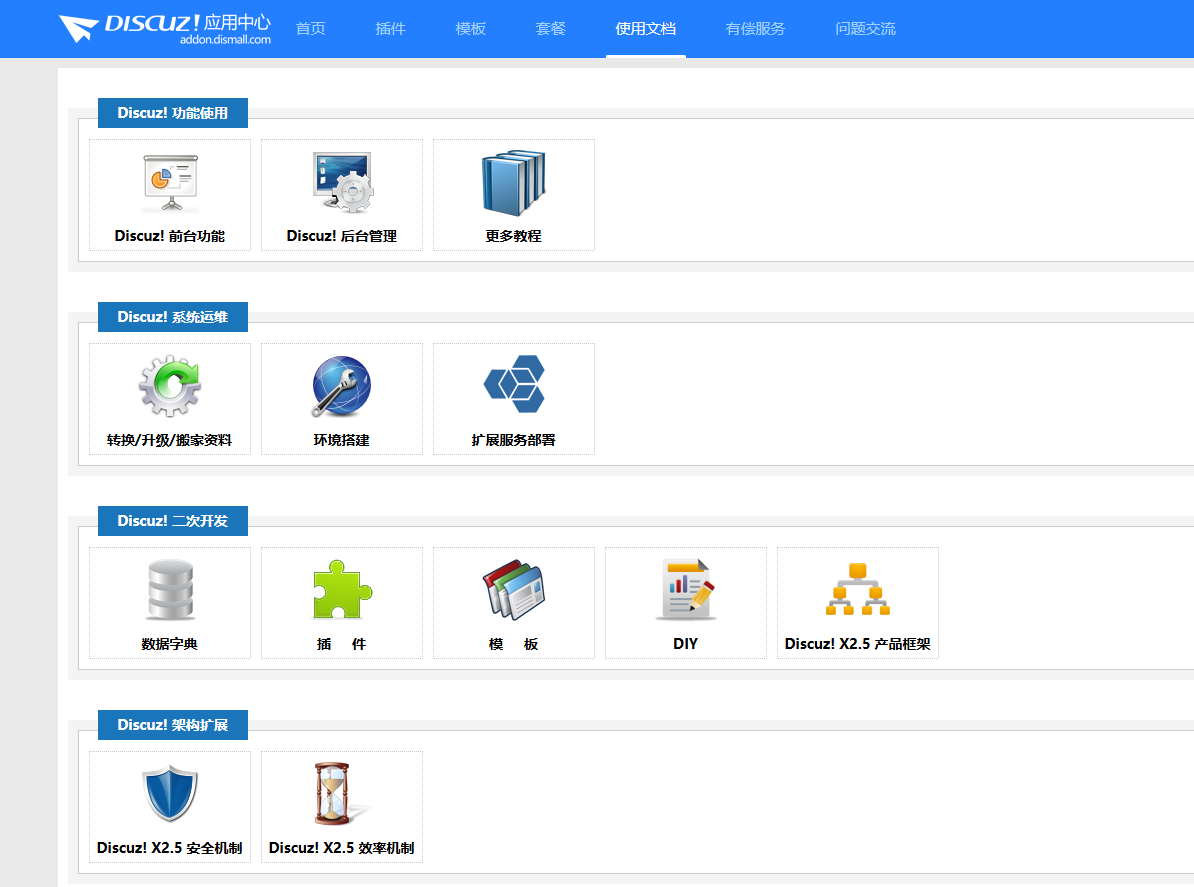
Task: Go to the 问题交流 nav tab
Action: point(866,29)
